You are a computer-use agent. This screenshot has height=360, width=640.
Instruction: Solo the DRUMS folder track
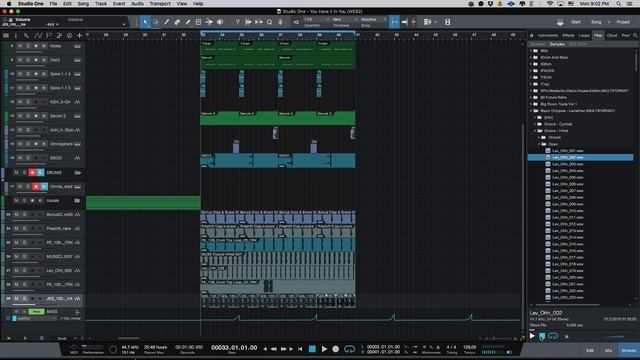click(24, 173)
